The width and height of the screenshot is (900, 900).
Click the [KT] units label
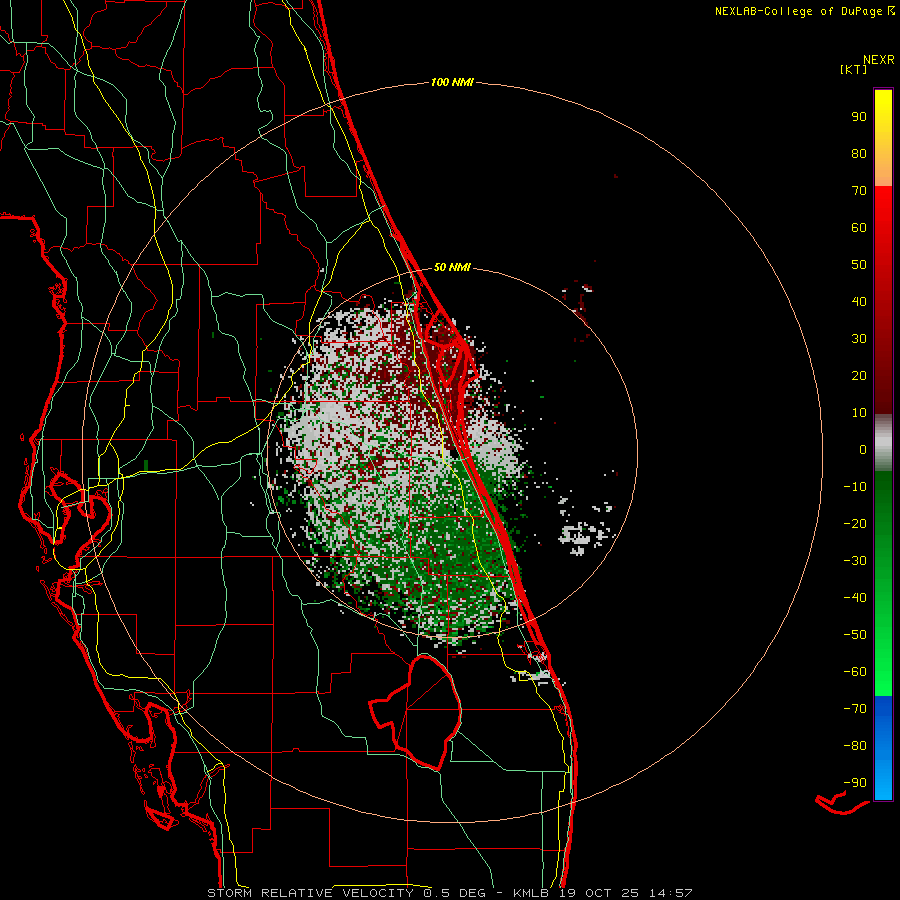click(854, 69)
